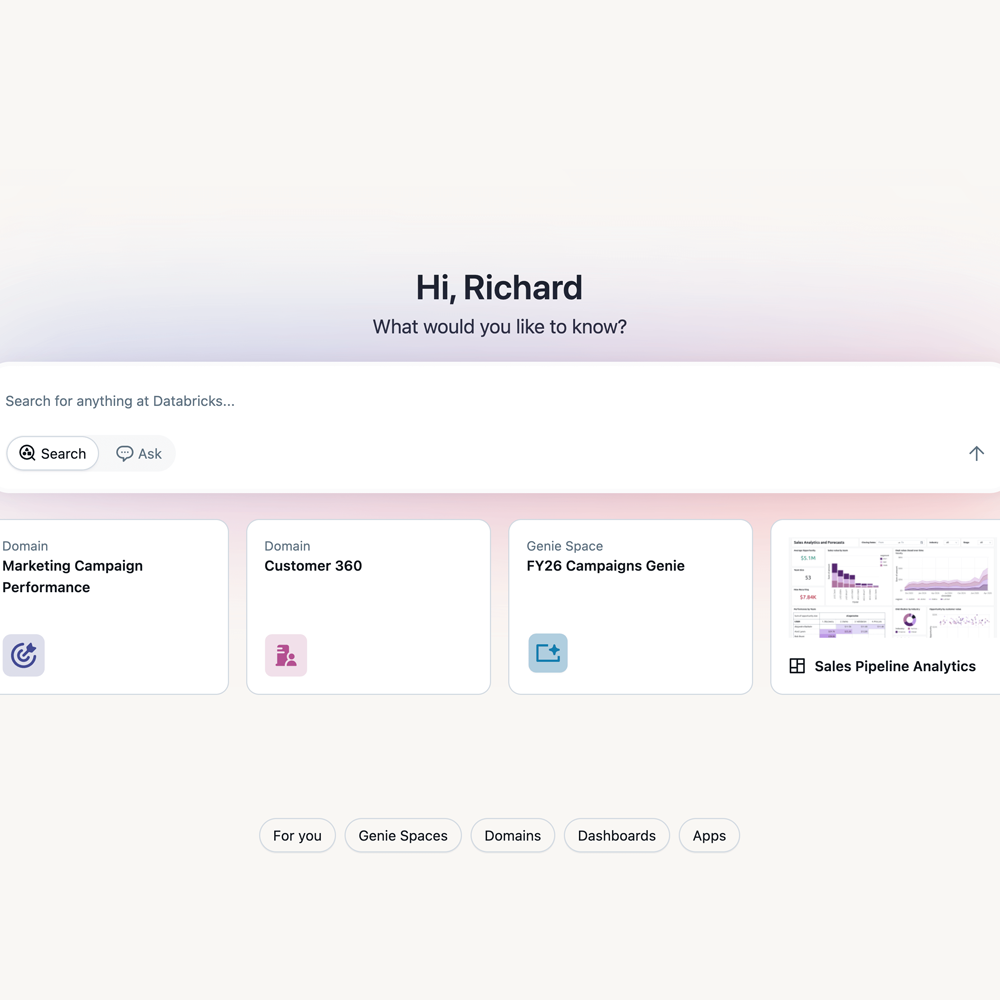1000x1000 pixels.
Task: Enable the For you filter
Action: point(296,835)
